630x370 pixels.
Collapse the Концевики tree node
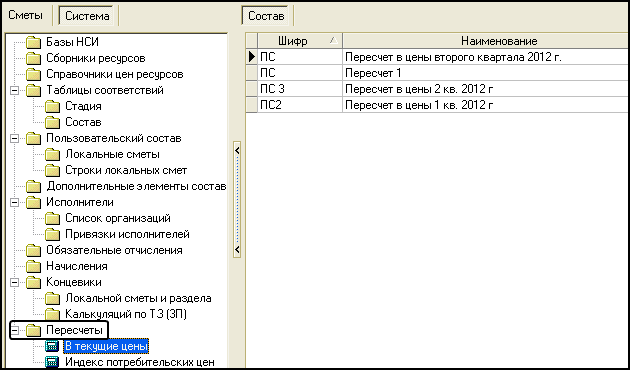point(14,282)
